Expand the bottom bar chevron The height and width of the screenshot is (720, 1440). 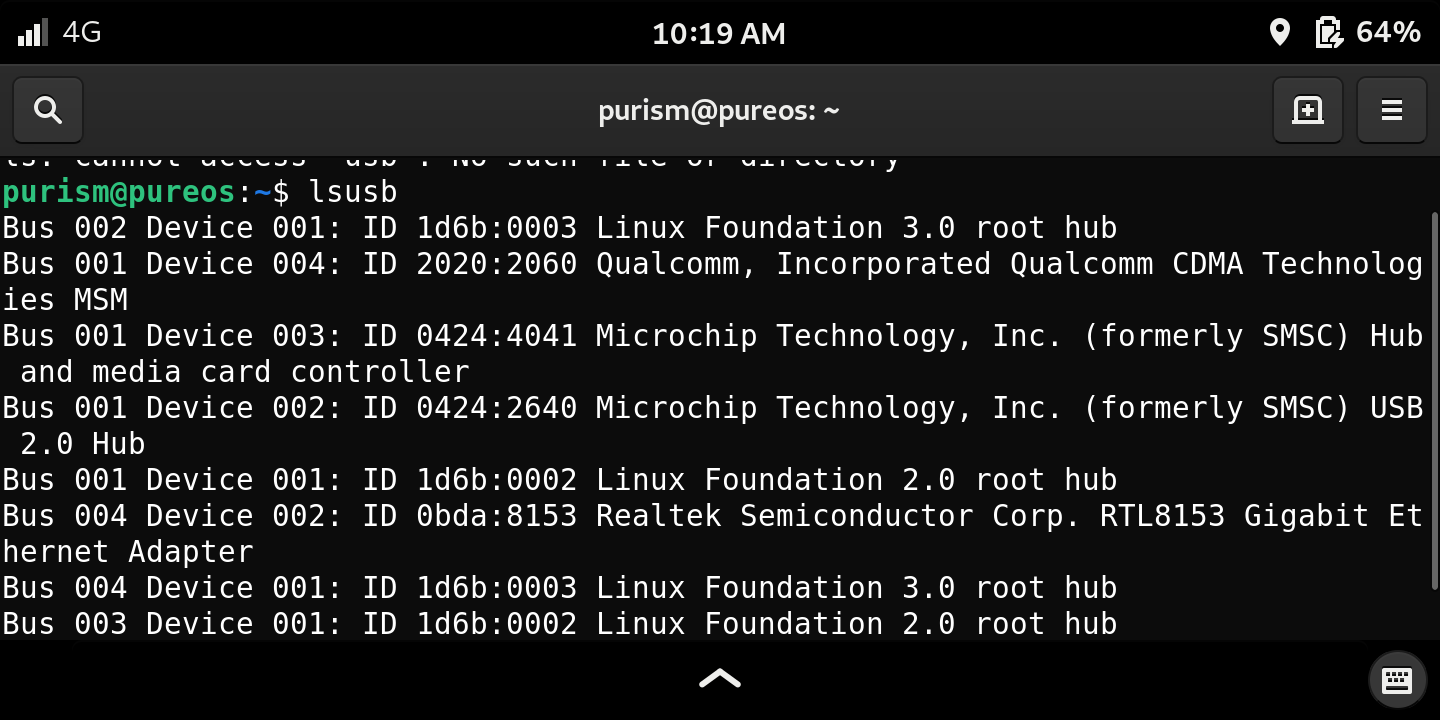point(720,679)
